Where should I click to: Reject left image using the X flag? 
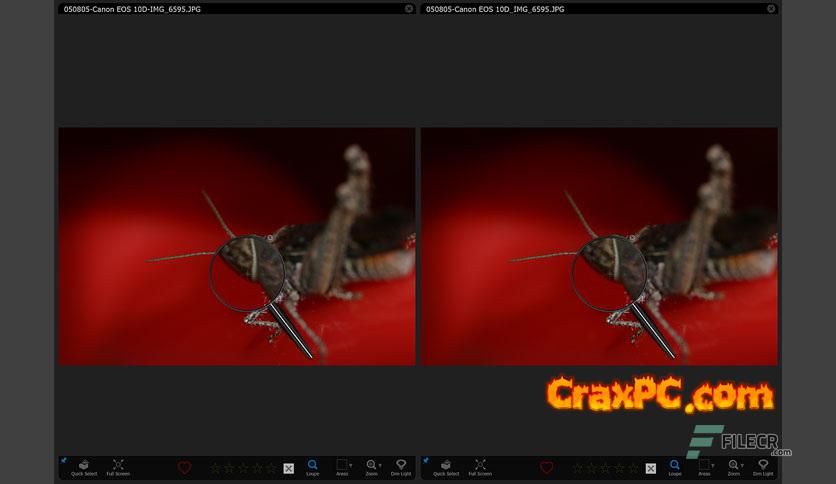tap(288, 469)
